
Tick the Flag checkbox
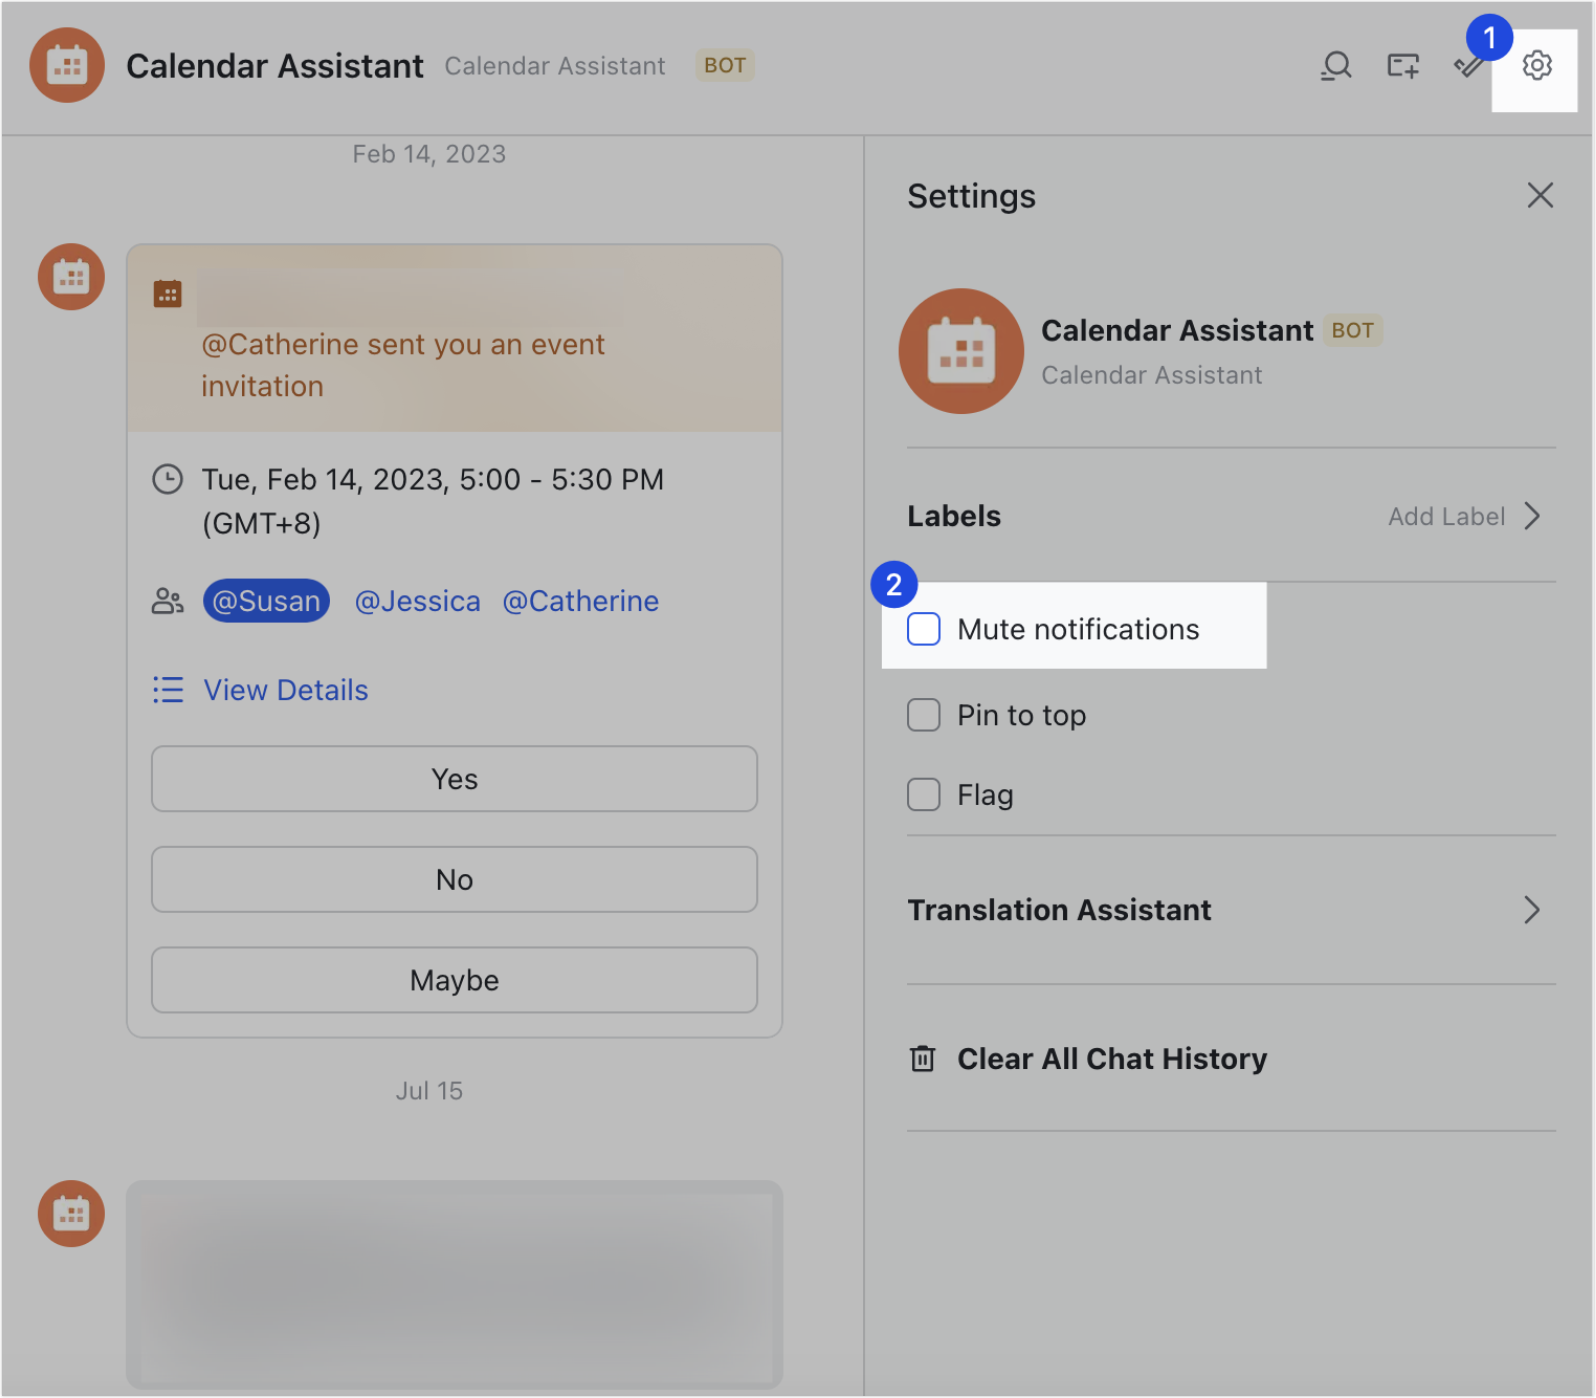point(923,795)
